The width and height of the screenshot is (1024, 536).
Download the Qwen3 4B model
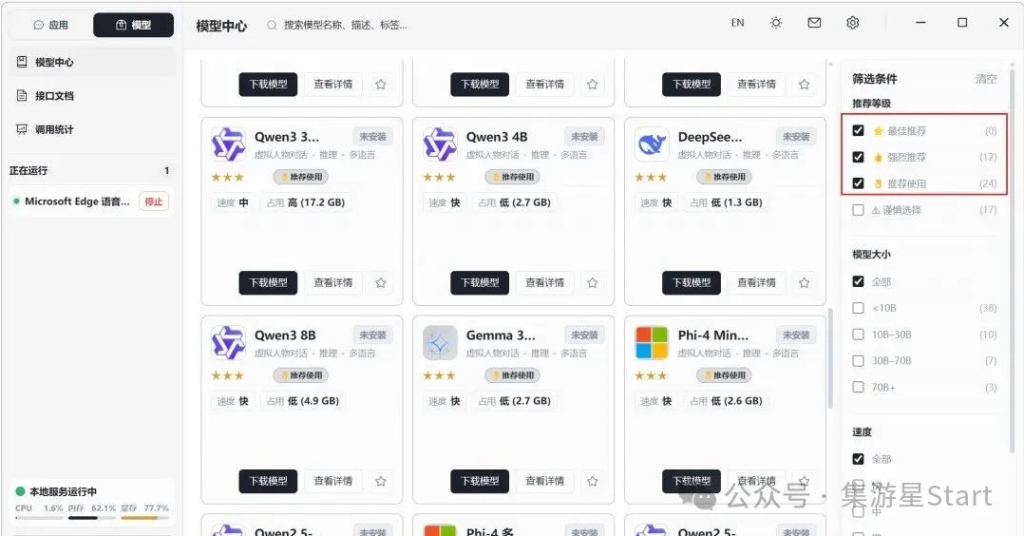[x=479, y=283]
